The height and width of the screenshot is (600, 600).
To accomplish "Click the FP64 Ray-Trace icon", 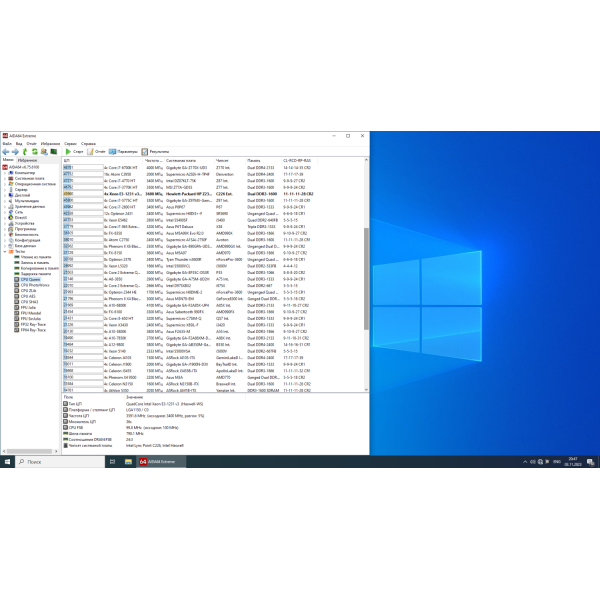I will pyautogui.click(x=17, y=330).
